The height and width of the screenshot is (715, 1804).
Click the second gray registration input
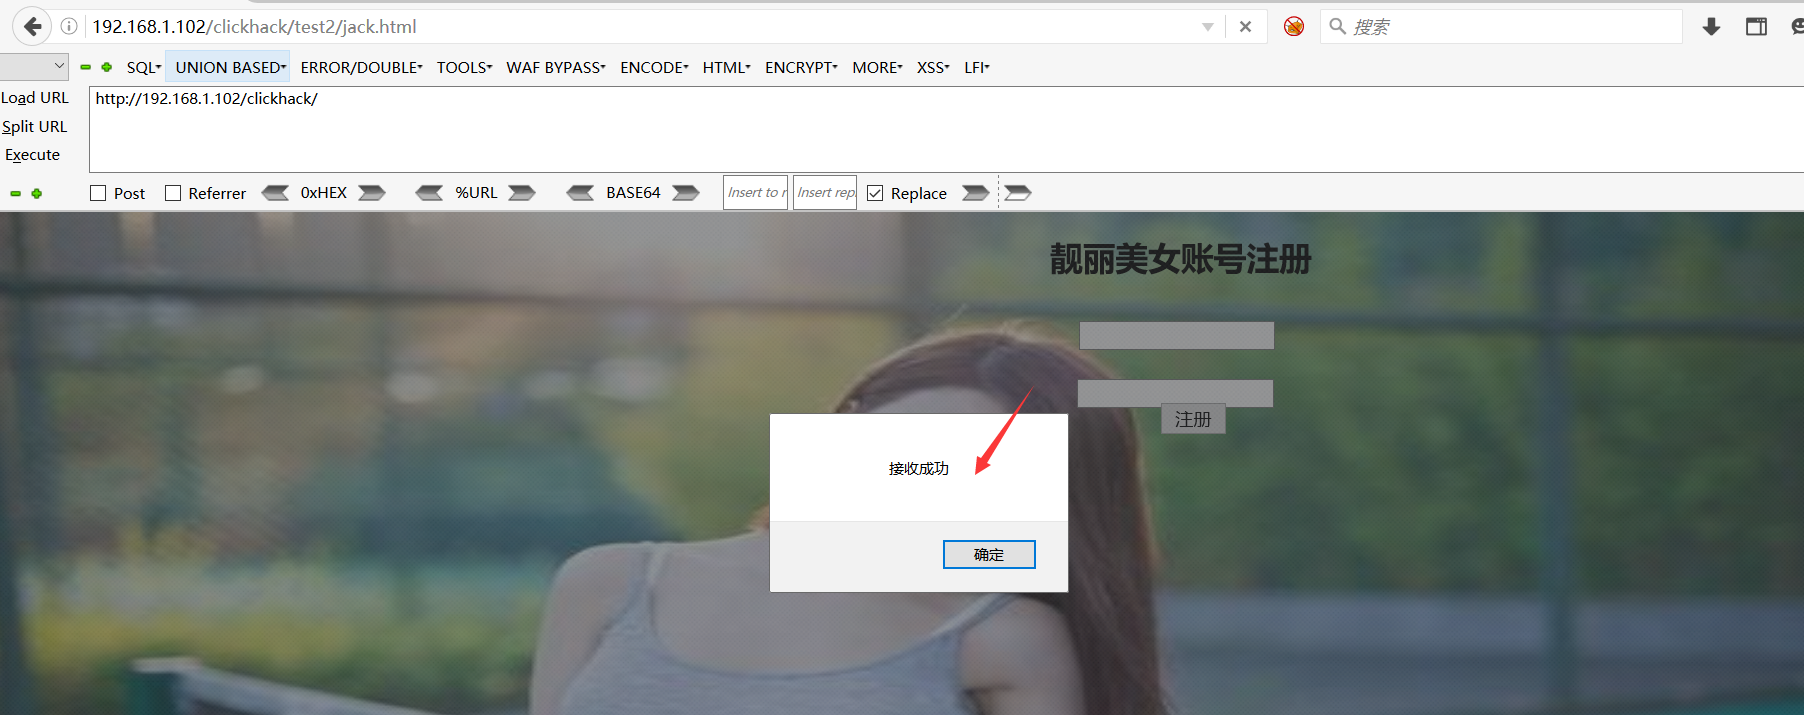click(x=1175, y=393)
